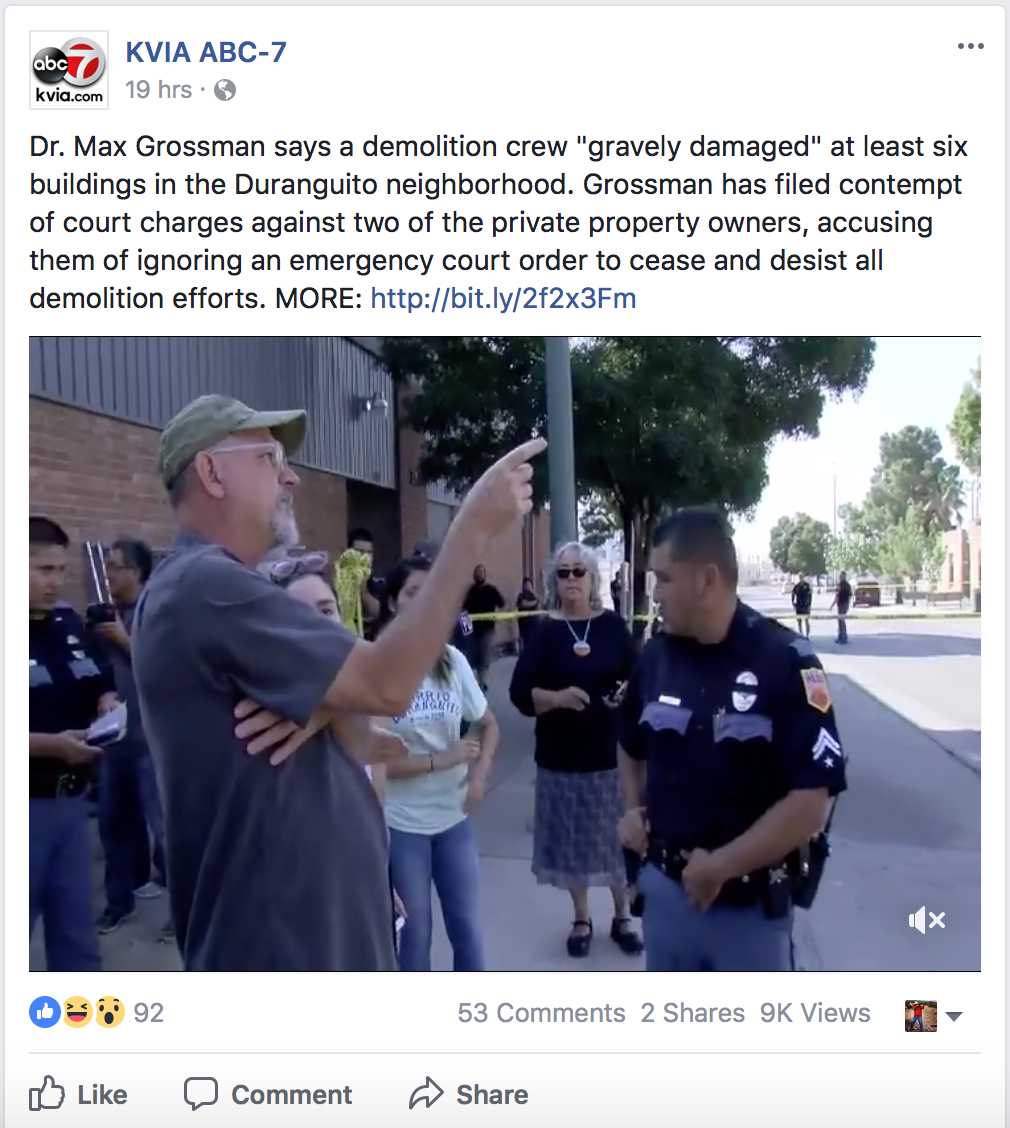This screenshot has width=1010, height=1128.
Task: Open the KVIA ABC-7 profile picture
Action: pos(68,70)
